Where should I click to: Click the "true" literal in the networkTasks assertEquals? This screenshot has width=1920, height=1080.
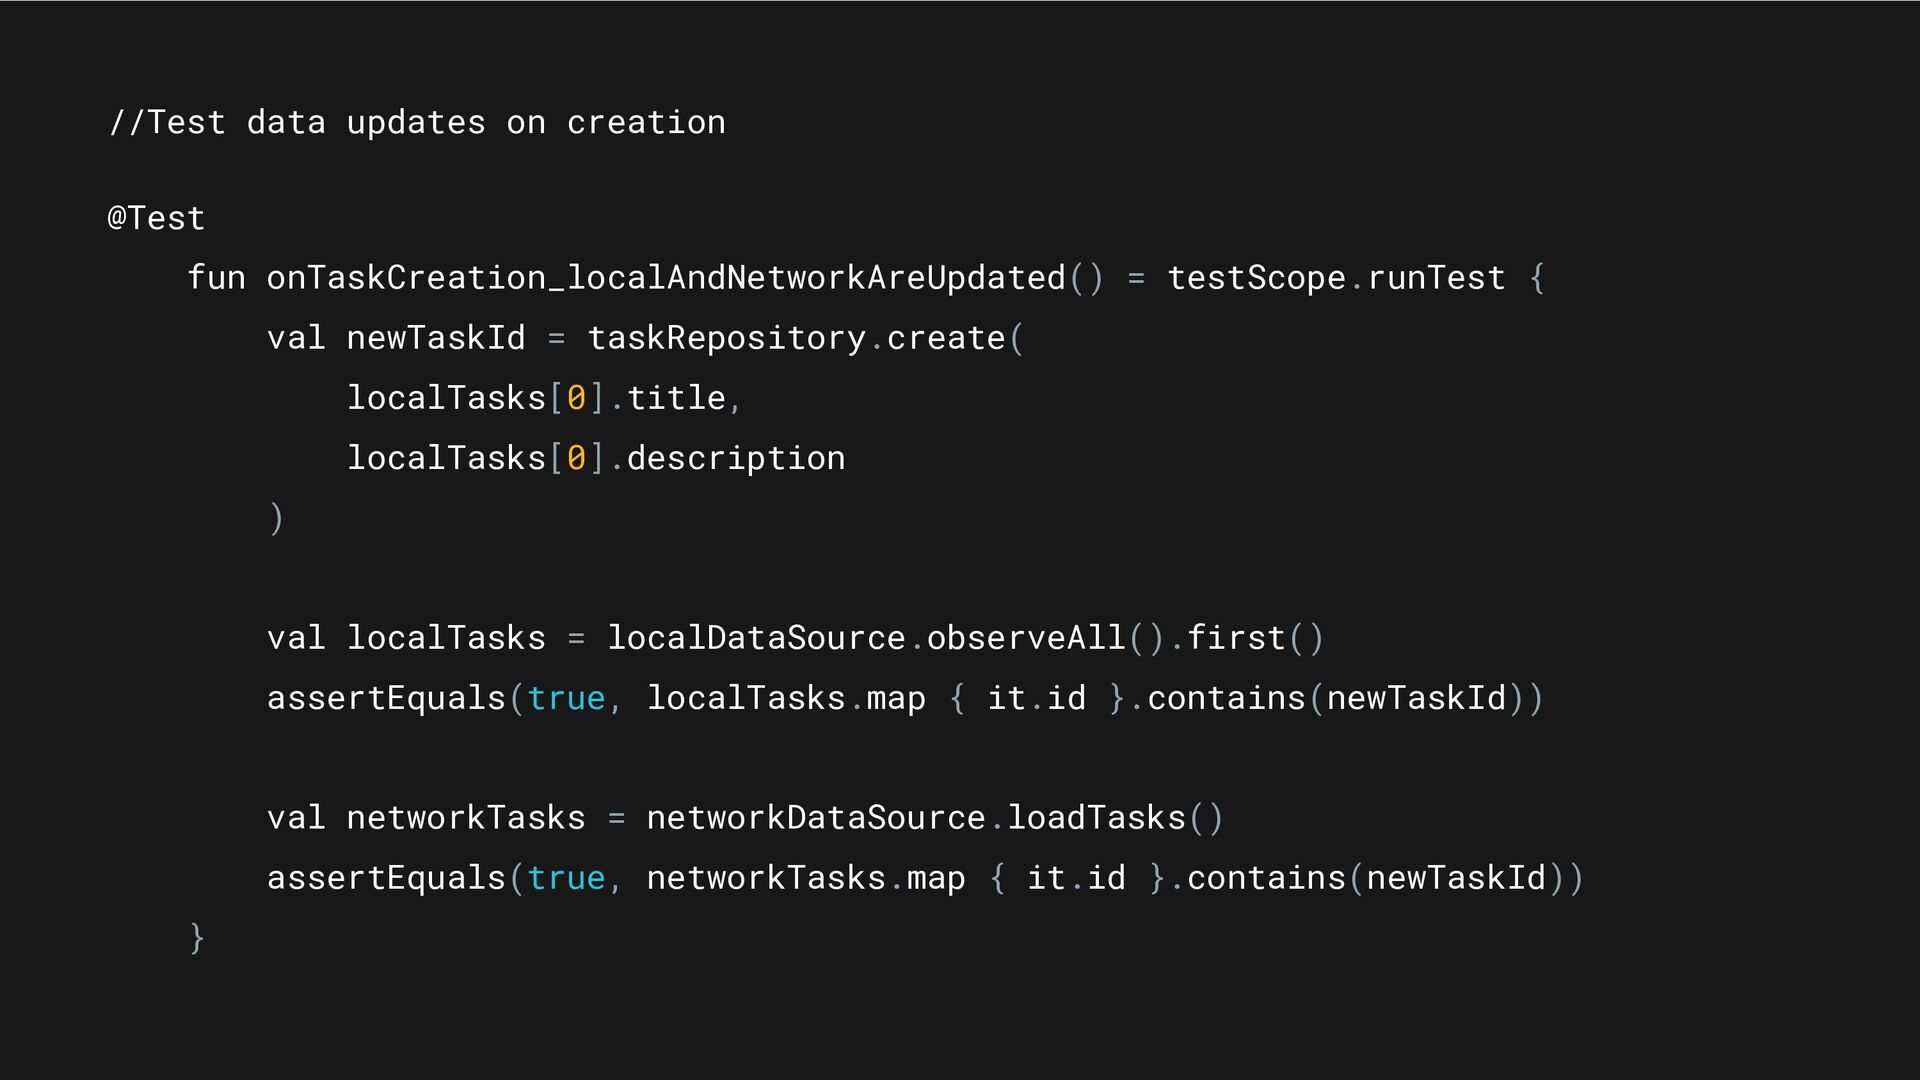[566, 878]
